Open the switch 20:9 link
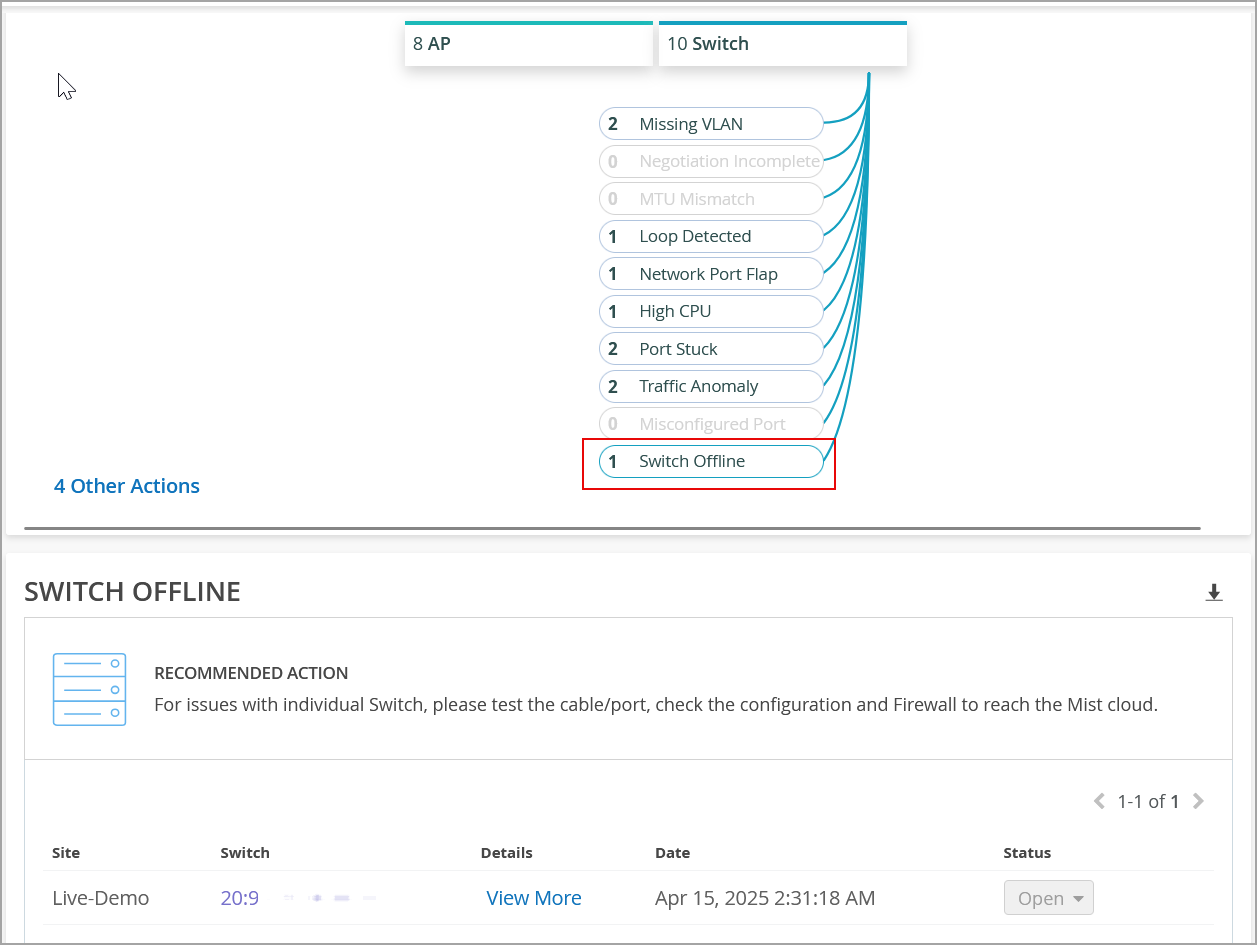 click(x=240, y=898)
